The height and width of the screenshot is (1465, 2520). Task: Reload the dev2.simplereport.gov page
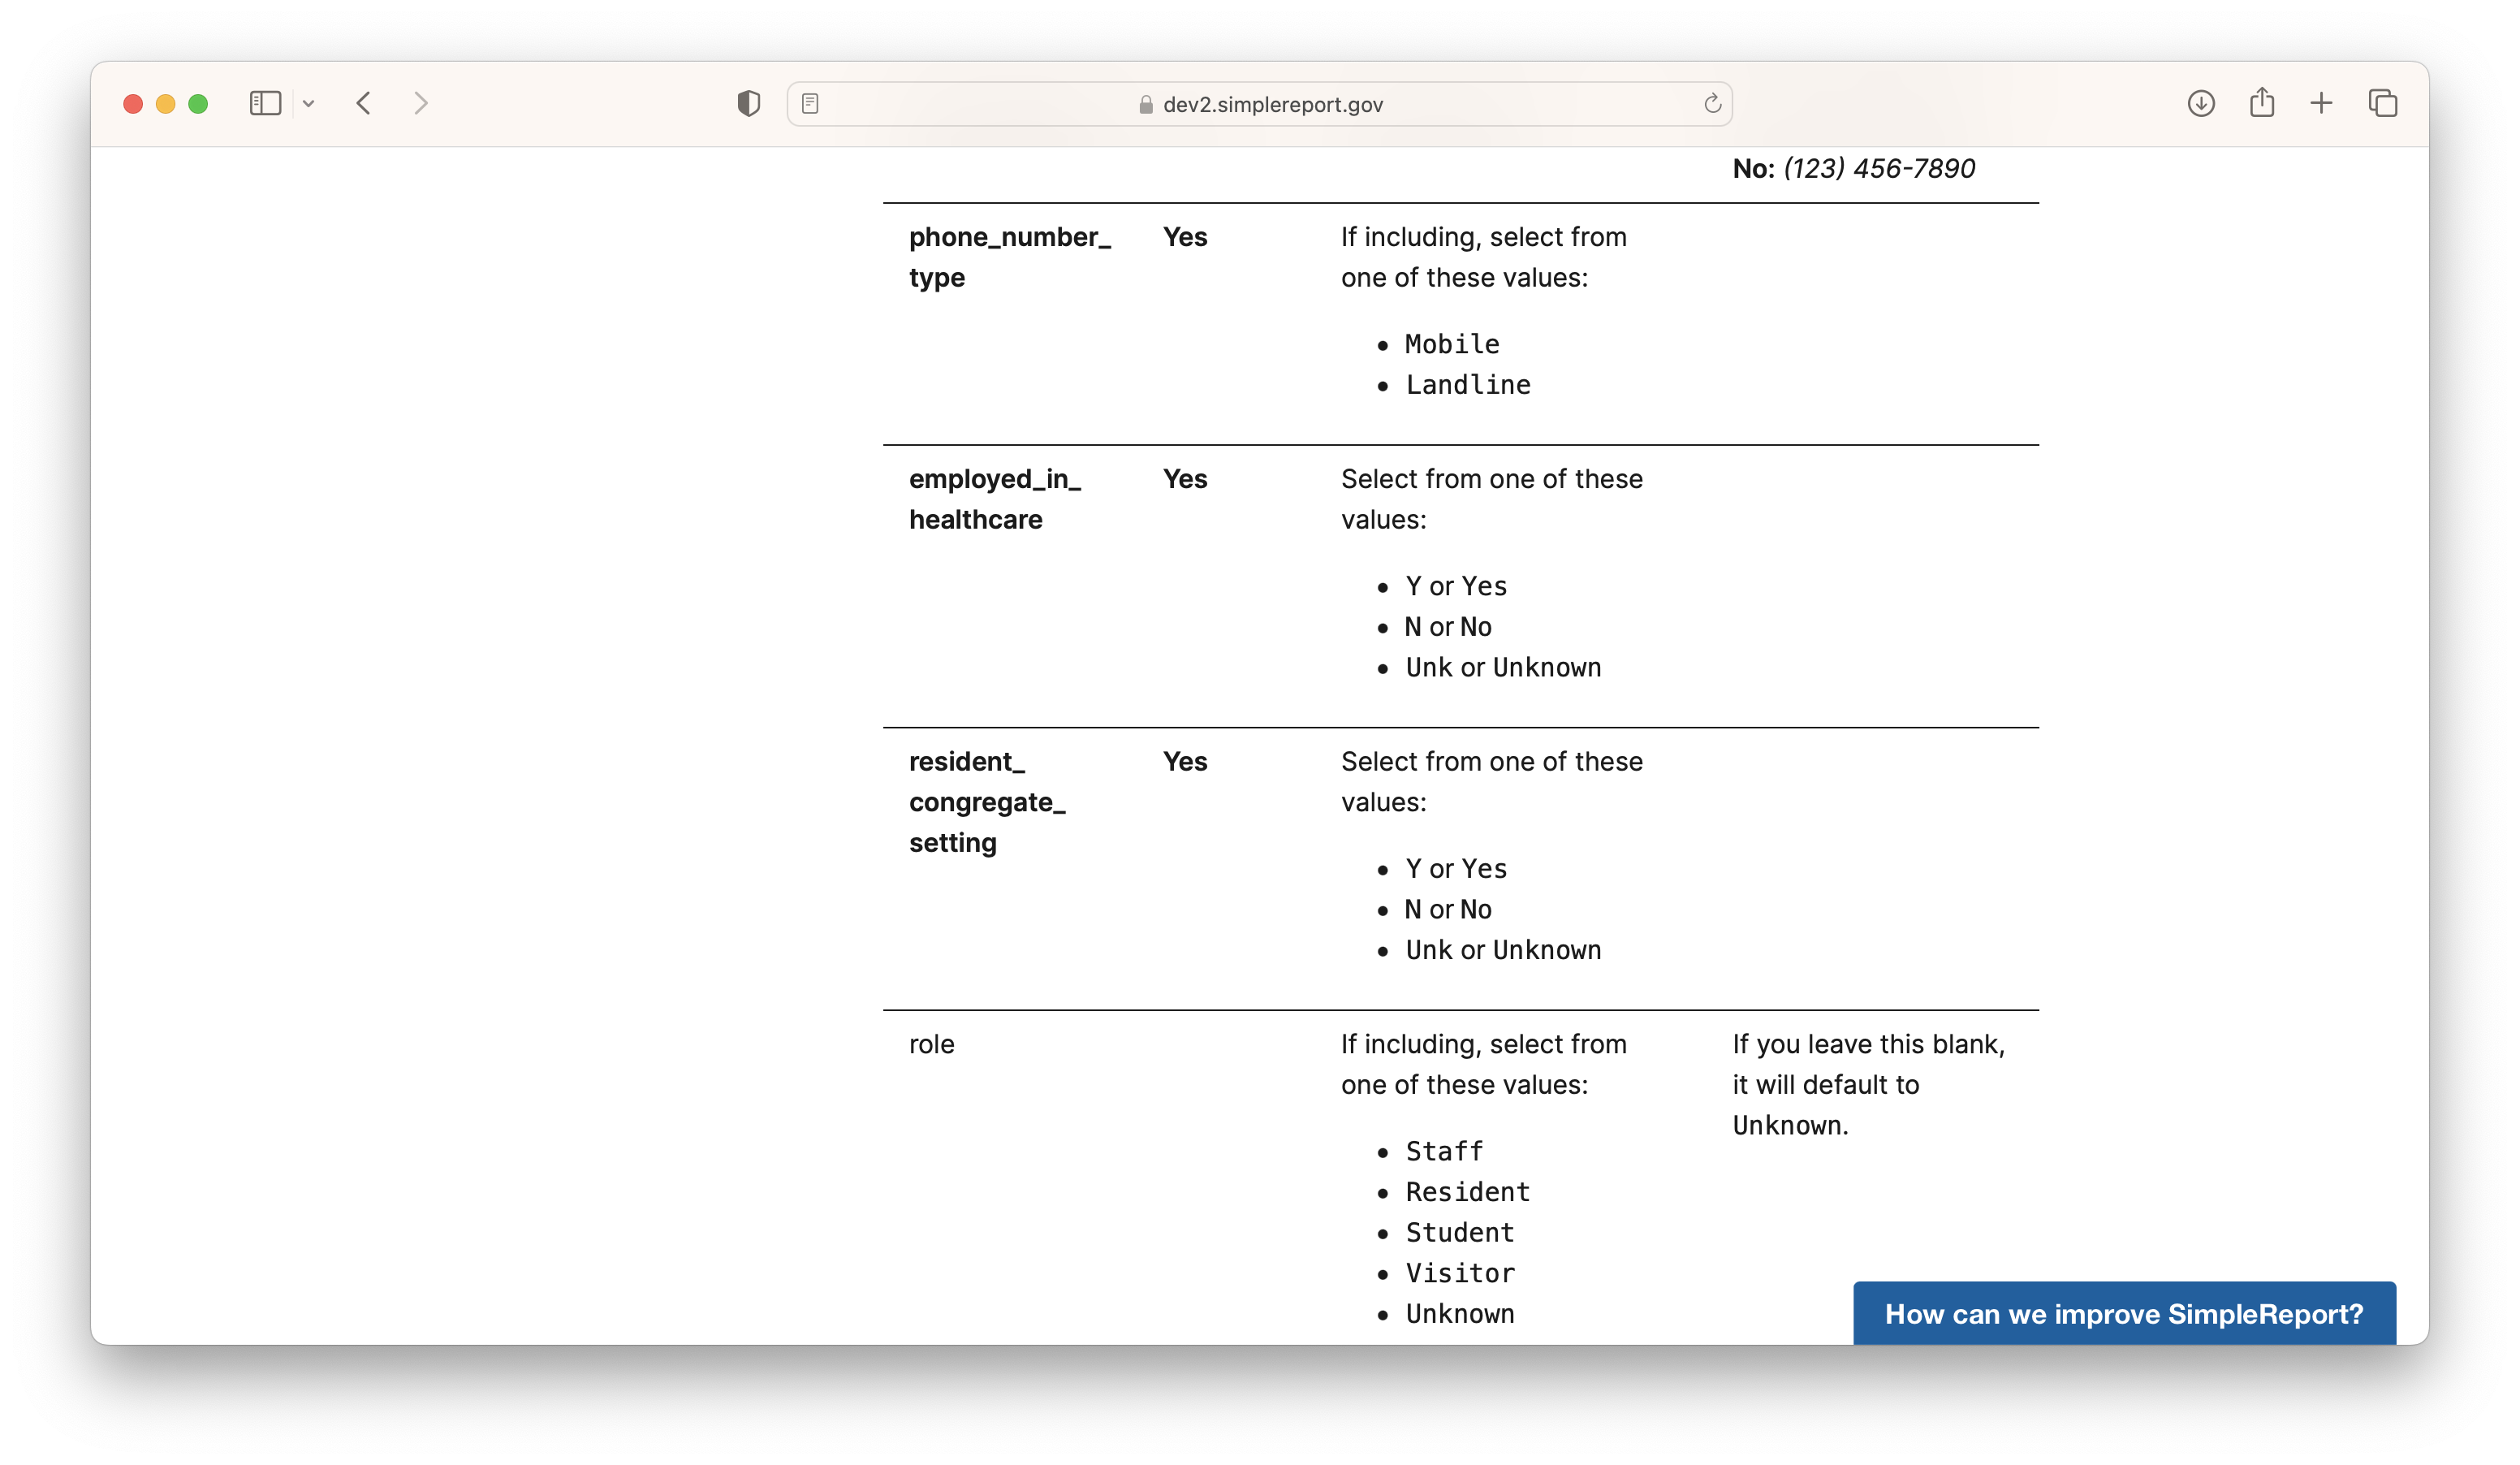pyautogui.click(x=1711, y=103)
